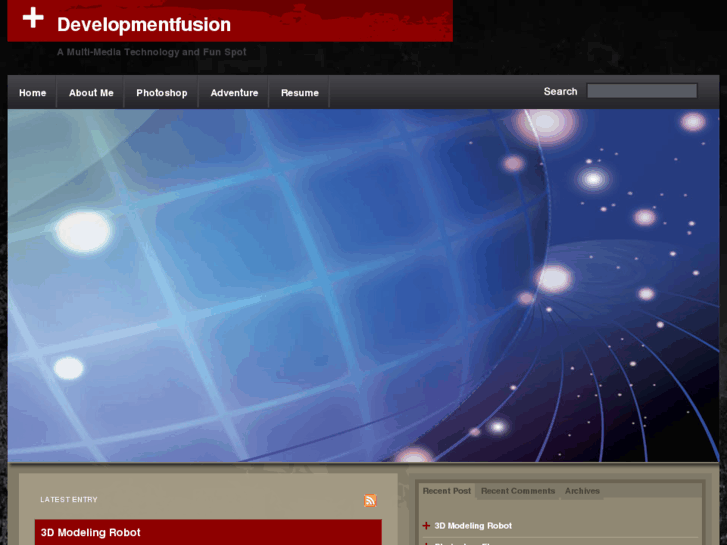Click the LATEST ENTRY label
Image resolution: width=727 pixels, height=545 pixels.
point(69,500)
